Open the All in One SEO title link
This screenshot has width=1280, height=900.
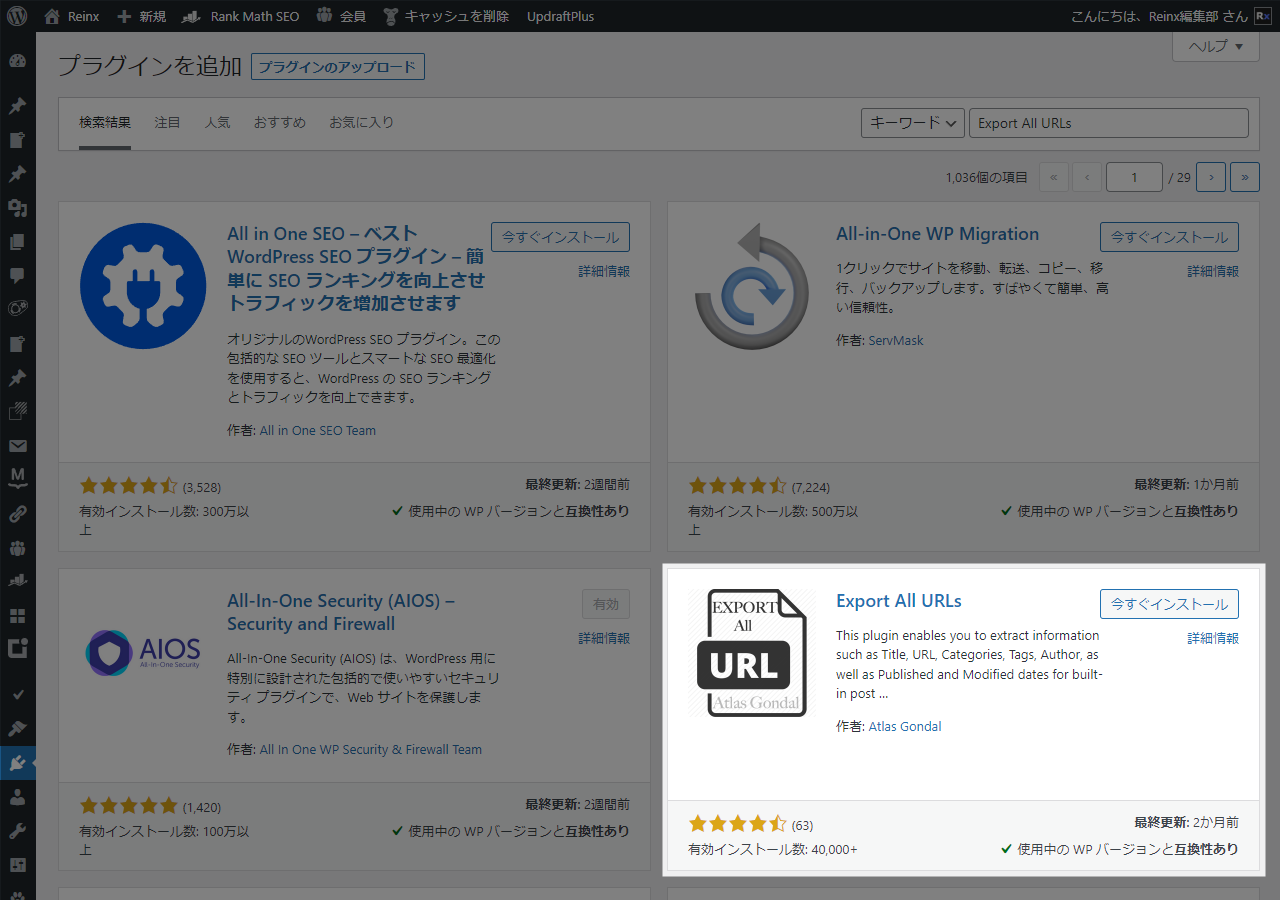pos(356,268)
